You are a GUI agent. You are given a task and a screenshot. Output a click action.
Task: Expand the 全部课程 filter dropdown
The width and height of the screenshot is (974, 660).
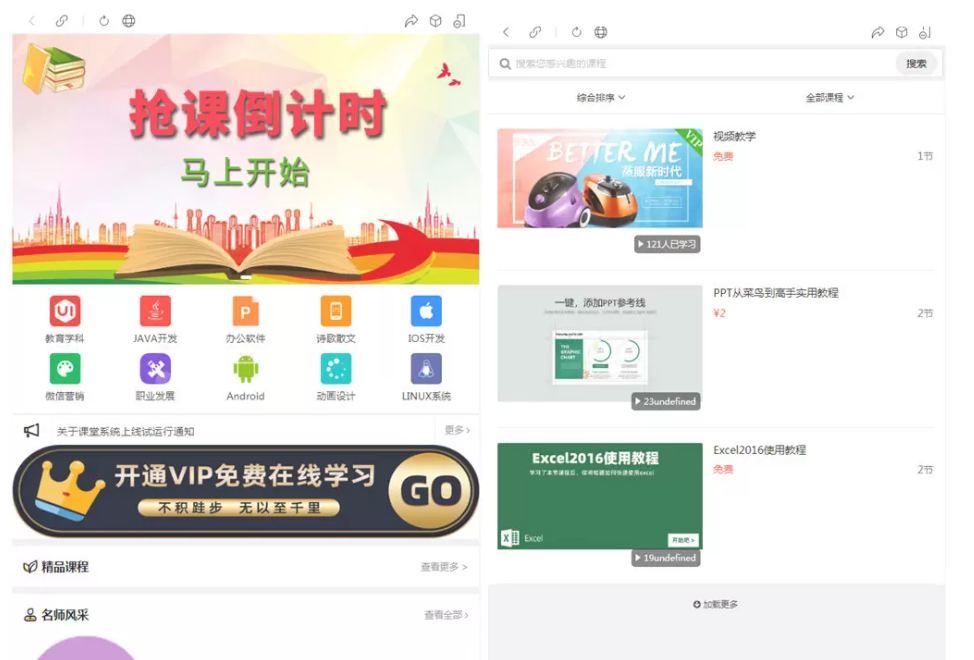830,98
